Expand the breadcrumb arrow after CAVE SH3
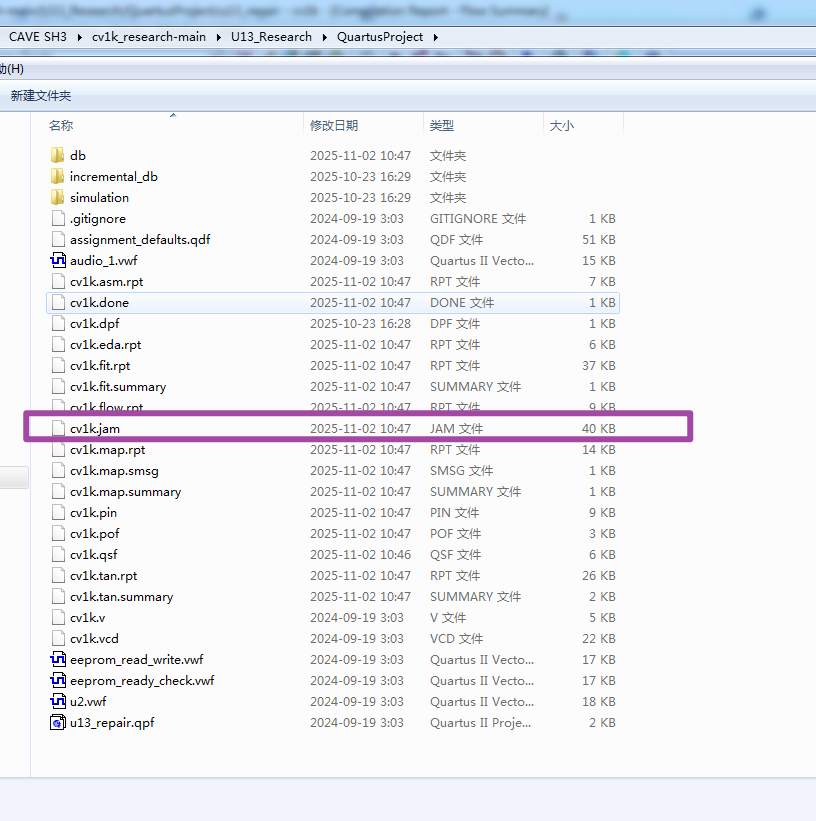This screenshot has height=821, width=816. pyautogui.click(x=80, y=37)
